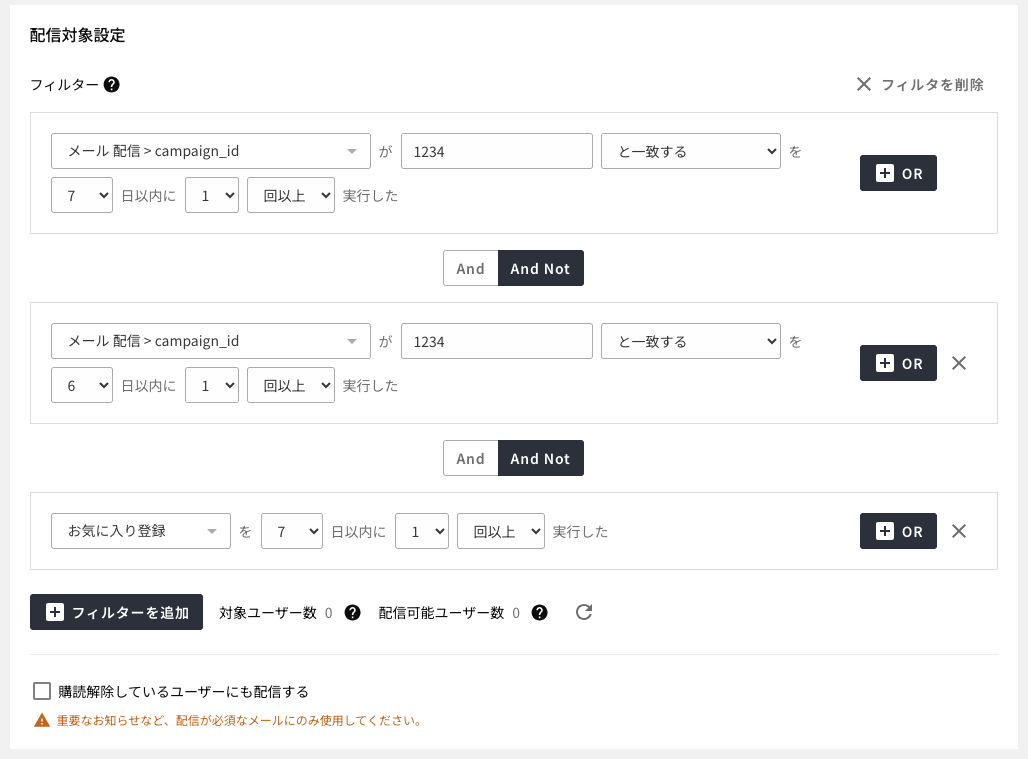
Task: Select And between first and second filters
Action: pyautogui.click(x=471, y=268)
